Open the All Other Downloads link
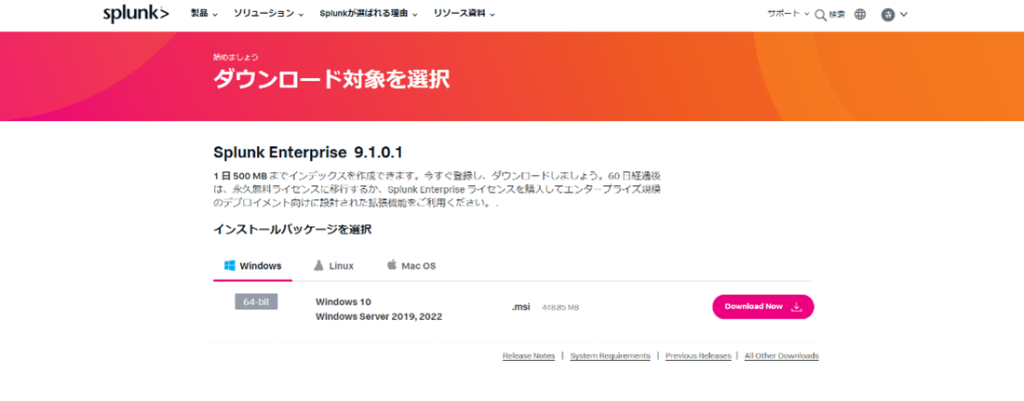This screenshot has width=1024, height=401. click(781, 356)
